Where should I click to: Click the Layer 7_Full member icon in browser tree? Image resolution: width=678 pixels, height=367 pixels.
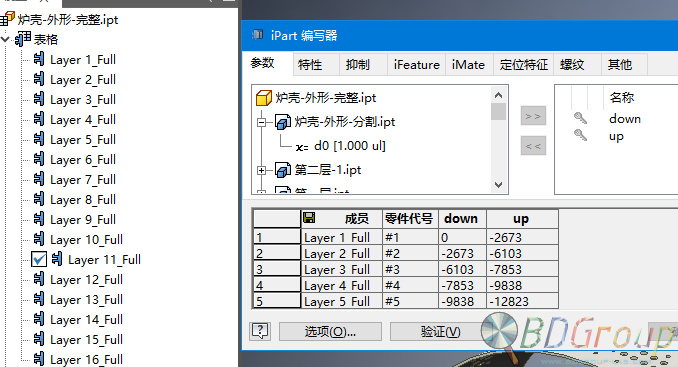pos(39,179)
